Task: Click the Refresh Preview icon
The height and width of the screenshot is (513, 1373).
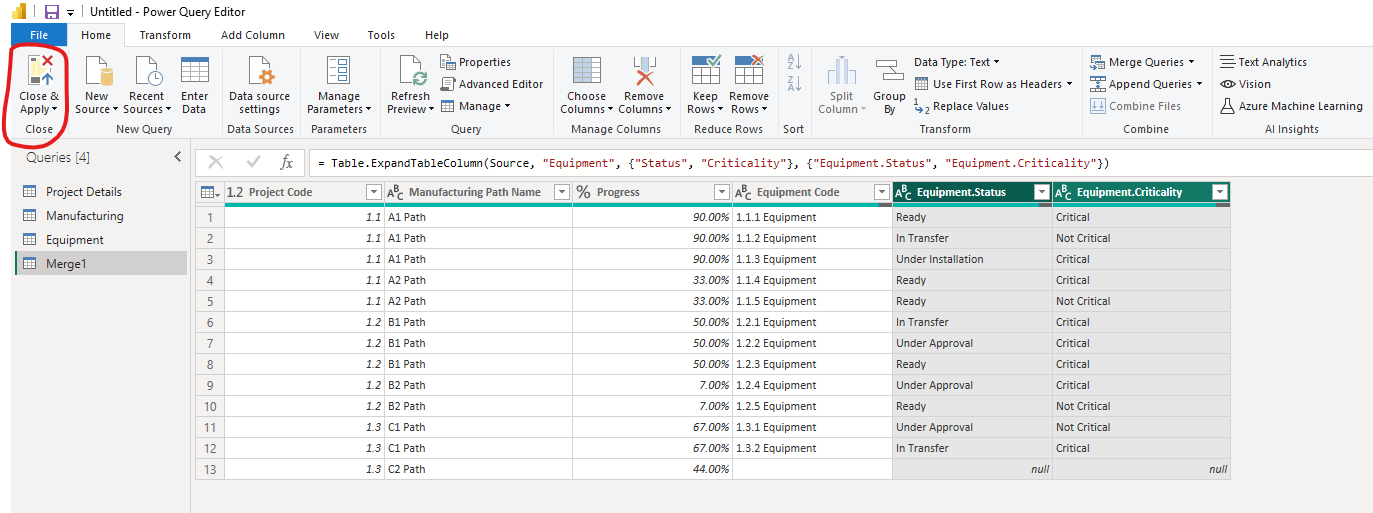Action: pyautogui.click(x=412, y=72)
